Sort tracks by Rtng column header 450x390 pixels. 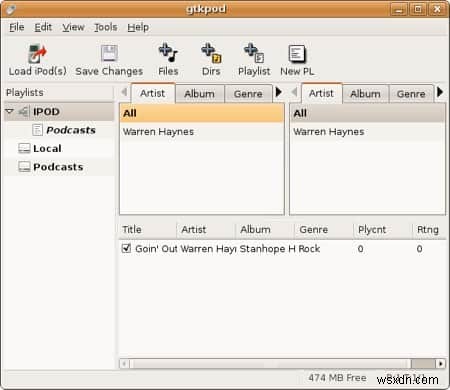429,230
